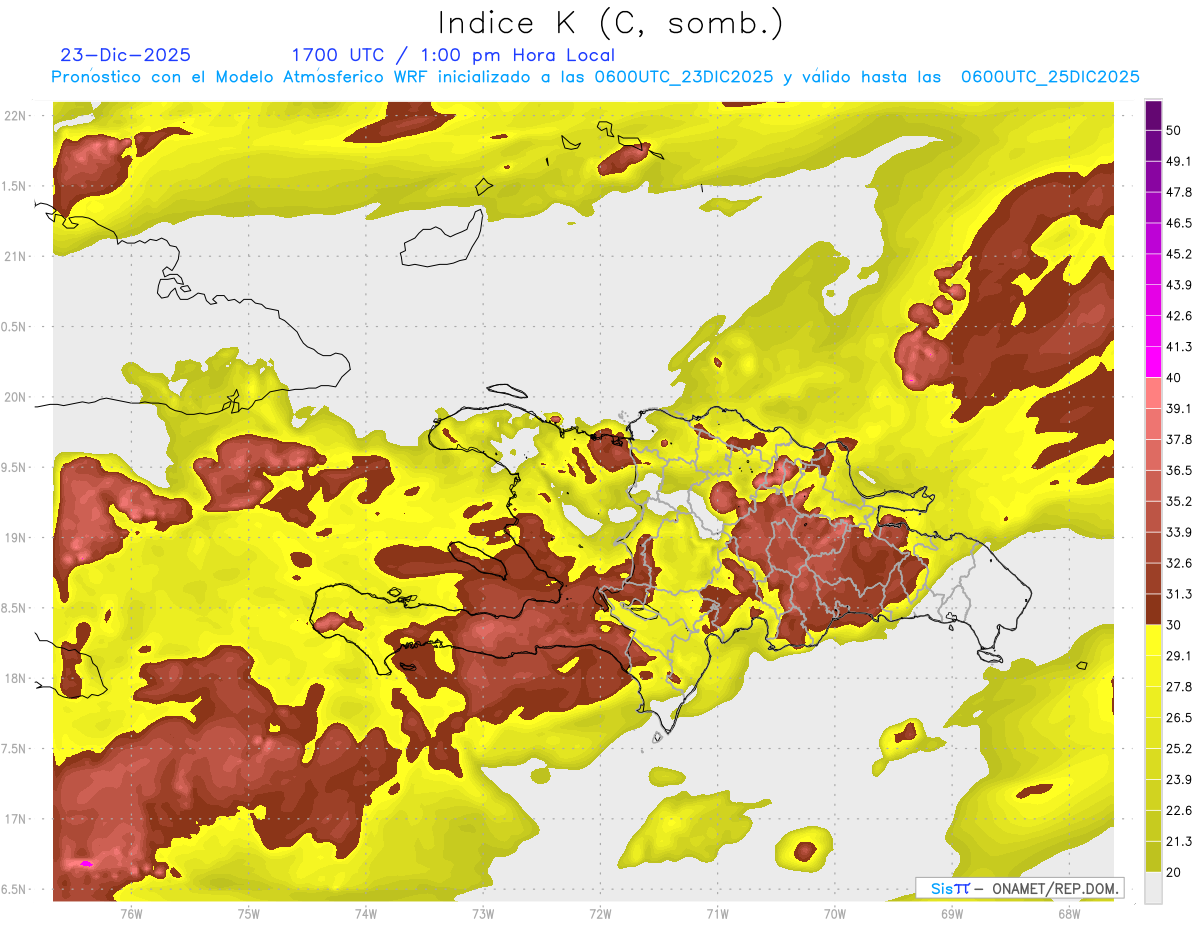Click the dark brown swatch between 30 and 31.3
This screenshot has width=1200, height=927.
pyautogui.click(x=1153, y=609)
